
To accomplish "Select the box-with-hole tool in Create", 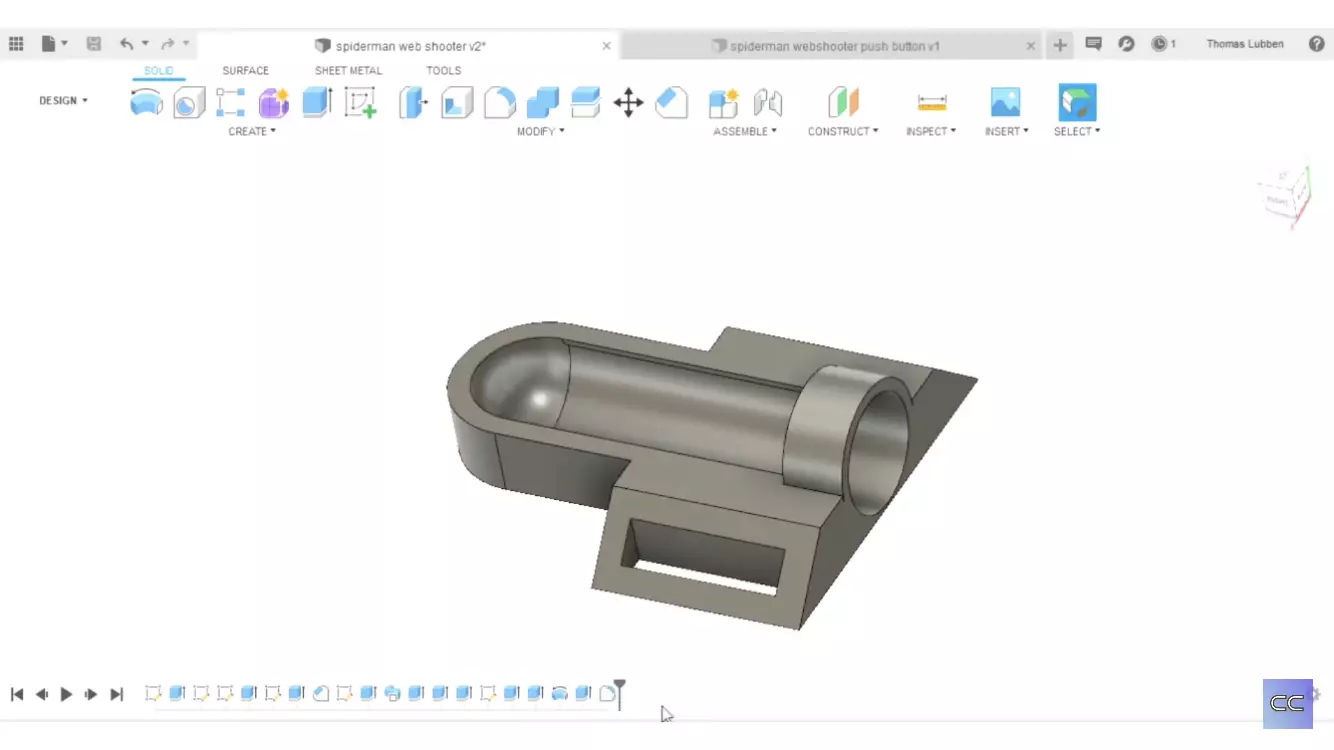I will pyautogui.click(x=189, y=102).
